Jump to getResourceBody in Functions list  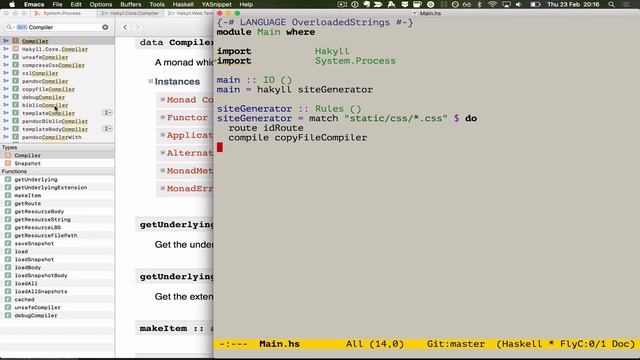(x=57, y=211)
